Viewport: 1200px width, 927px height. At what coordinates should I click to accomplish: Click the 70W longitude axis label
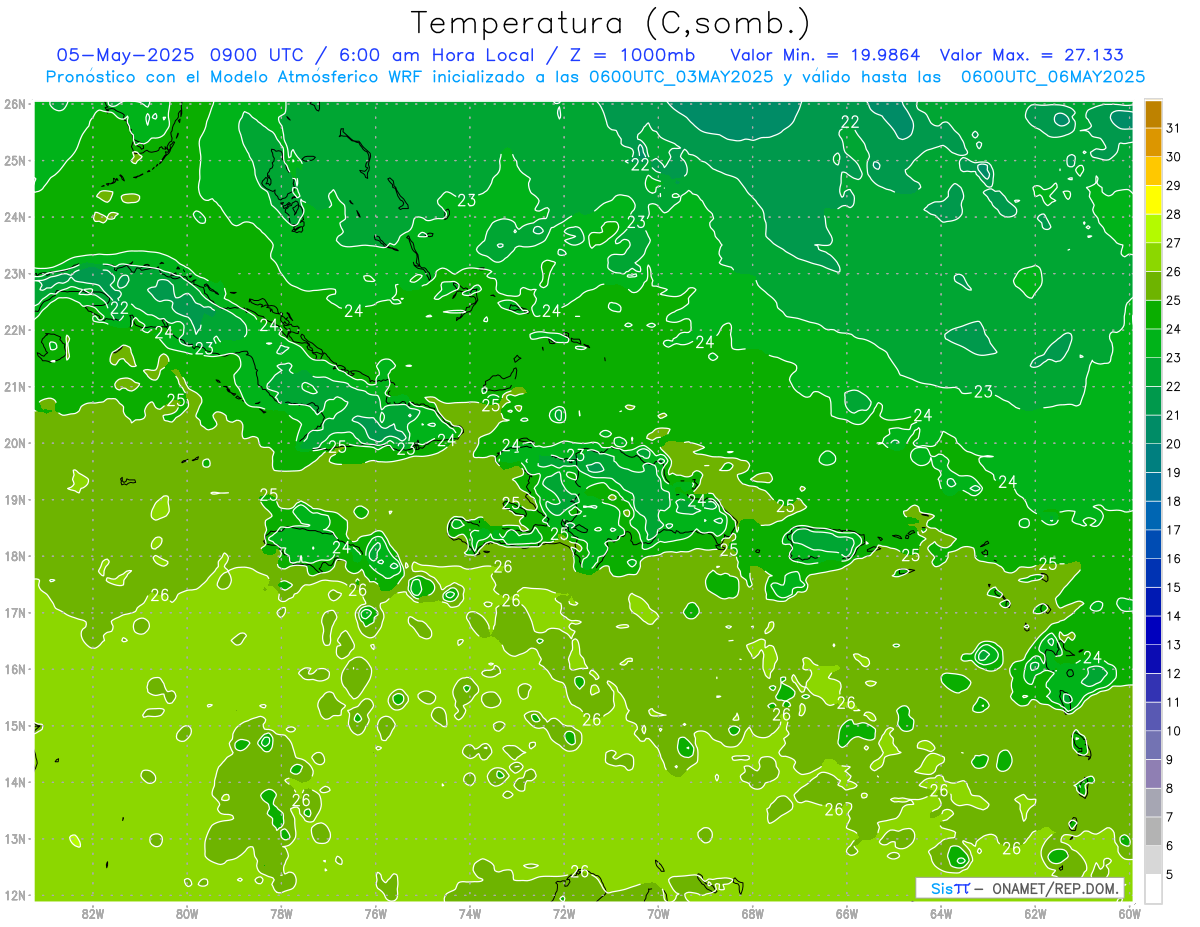coord(658,913)
